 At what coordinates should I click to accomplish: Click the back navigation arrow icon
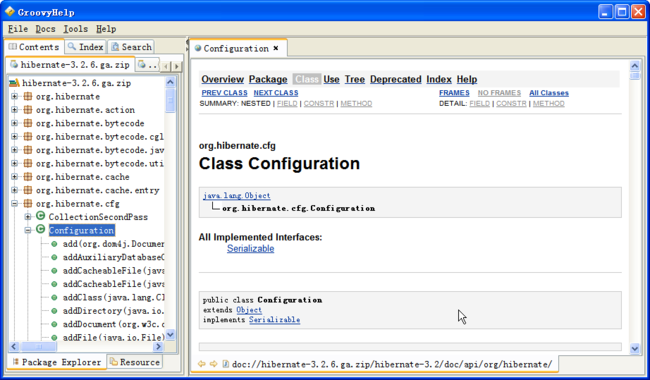point(202,364)
